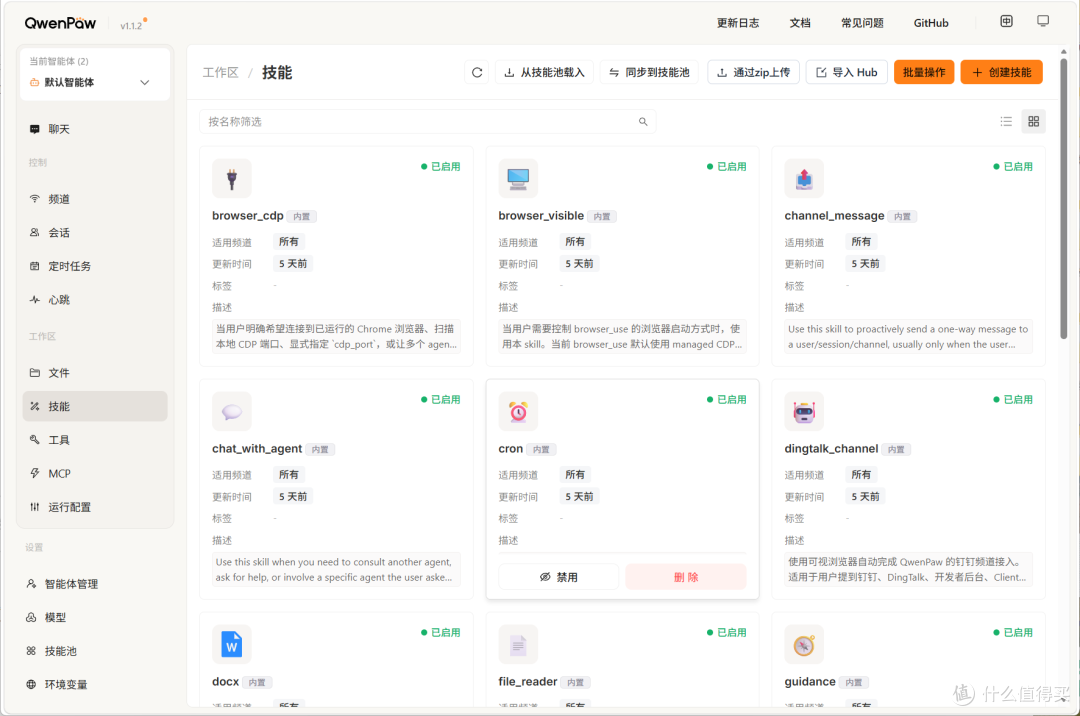
Task: Click the cron alarm clock icon
Action: tap(518, 412)
